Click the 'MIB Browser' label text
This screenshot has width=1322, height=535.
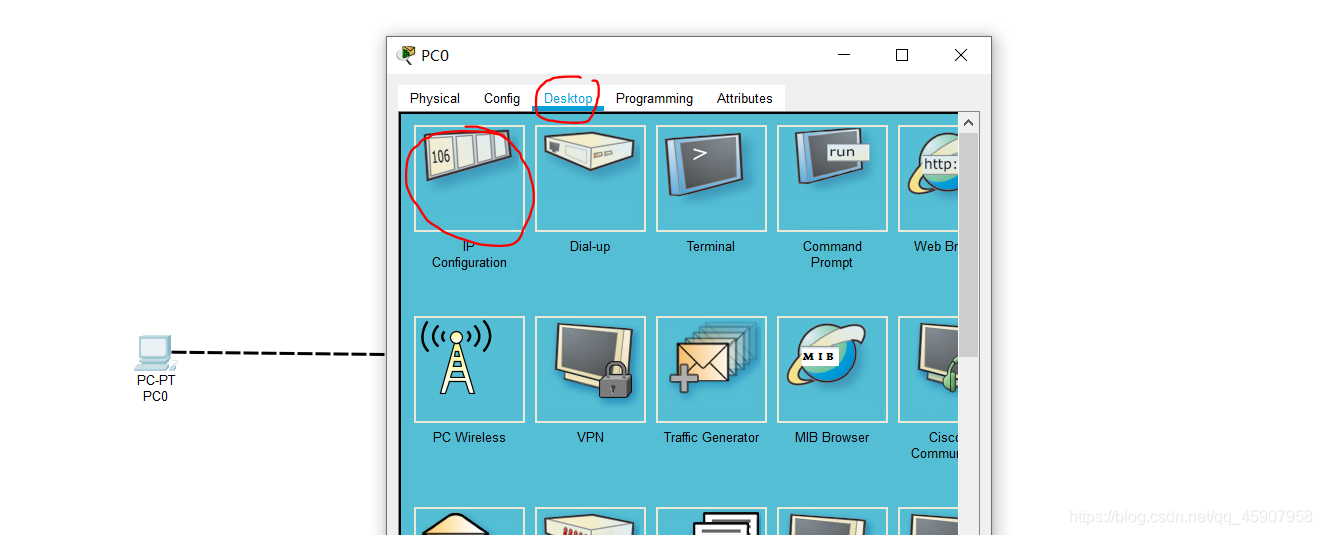[832, 437]
